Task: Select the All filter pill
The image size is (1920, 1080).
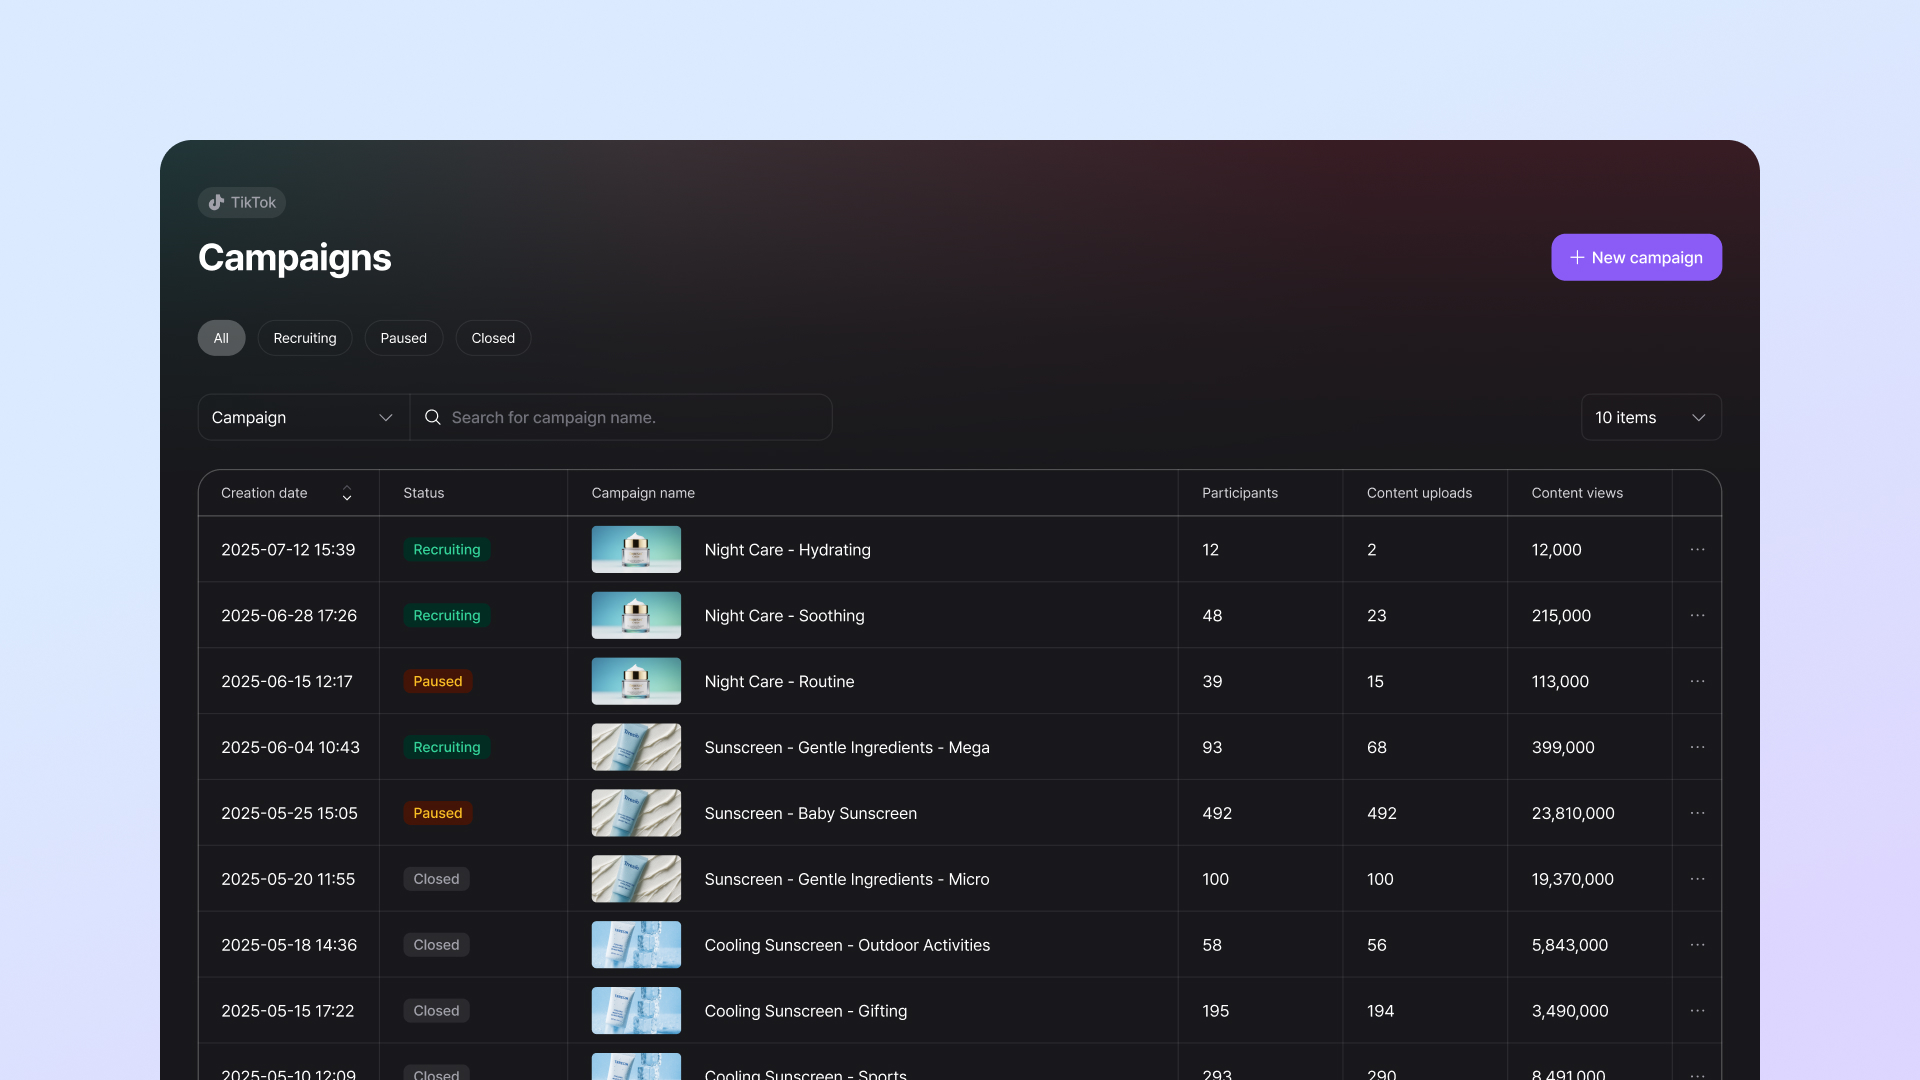Action: tap(221, 338)
